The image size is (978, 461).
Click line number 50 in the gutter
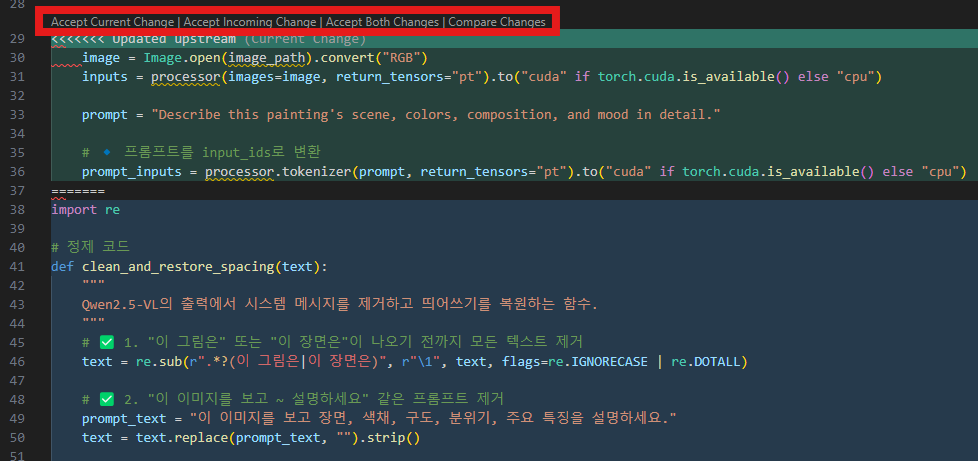pos(18,437)
